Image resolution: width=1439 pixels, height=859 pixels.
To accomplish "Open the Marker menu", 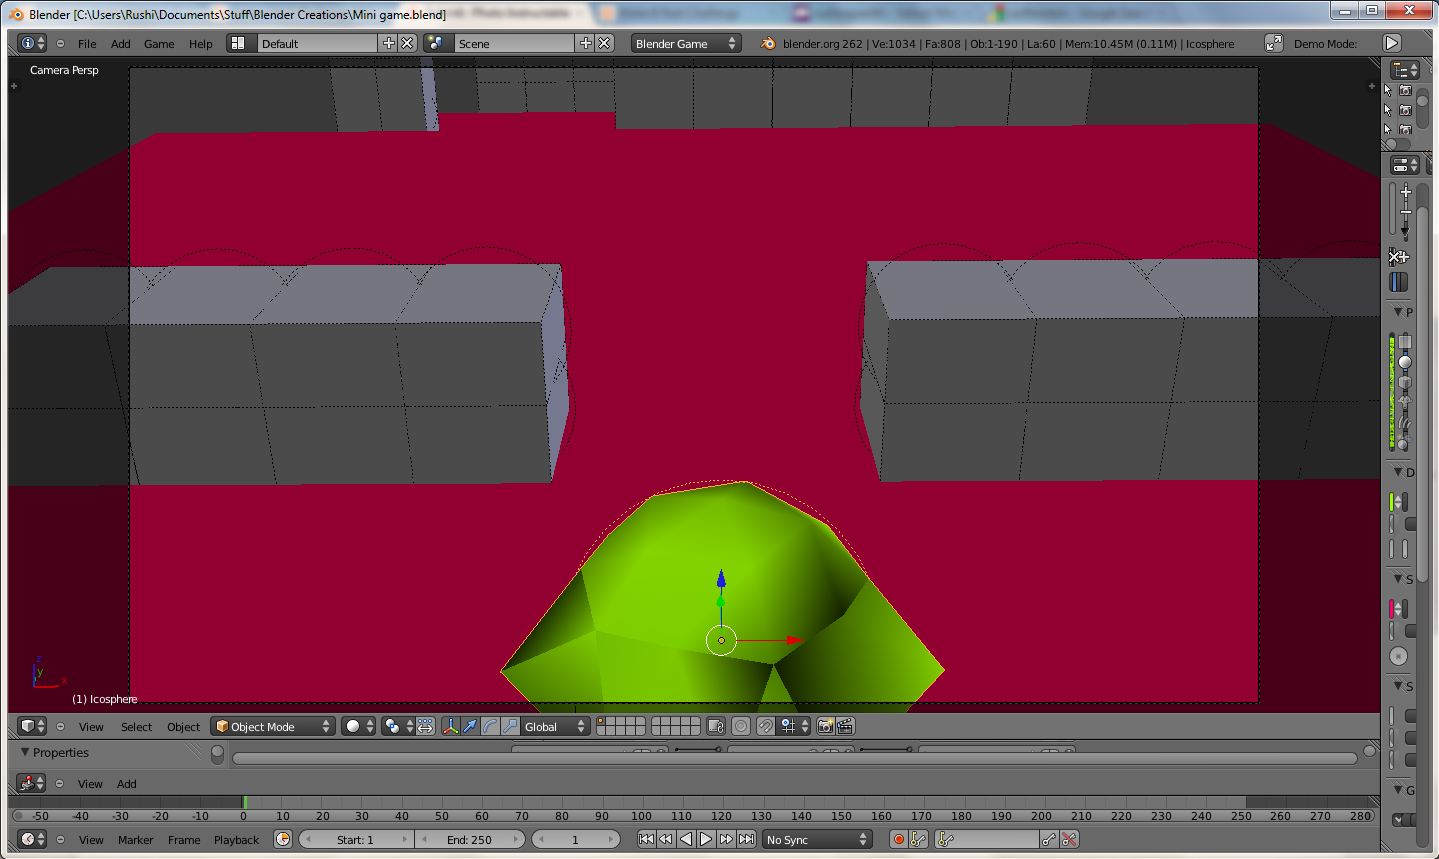I will point(136,840).
